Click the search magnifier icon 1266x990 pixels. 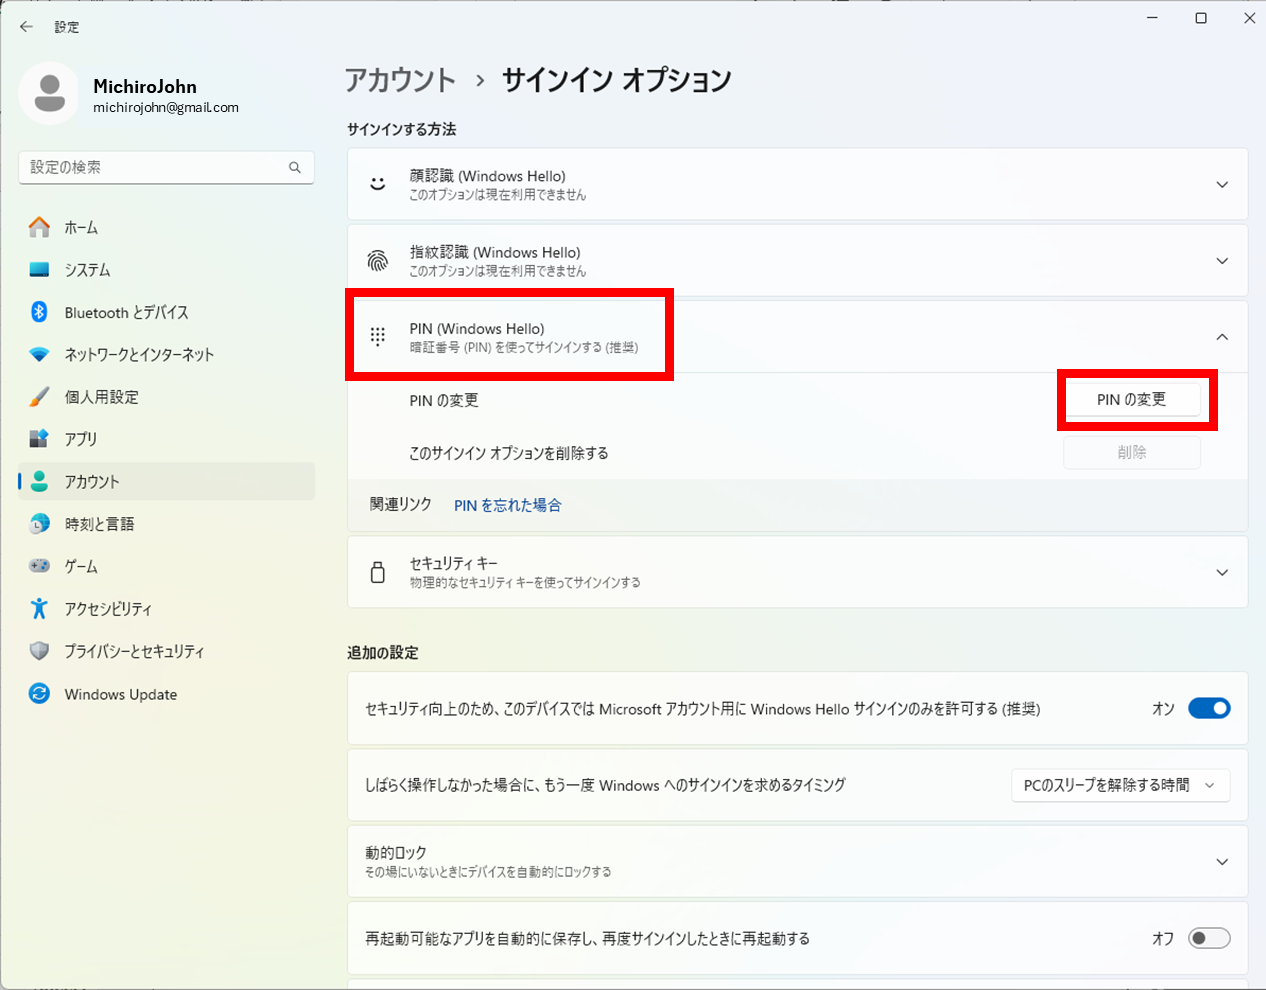(x=295, y=167)
